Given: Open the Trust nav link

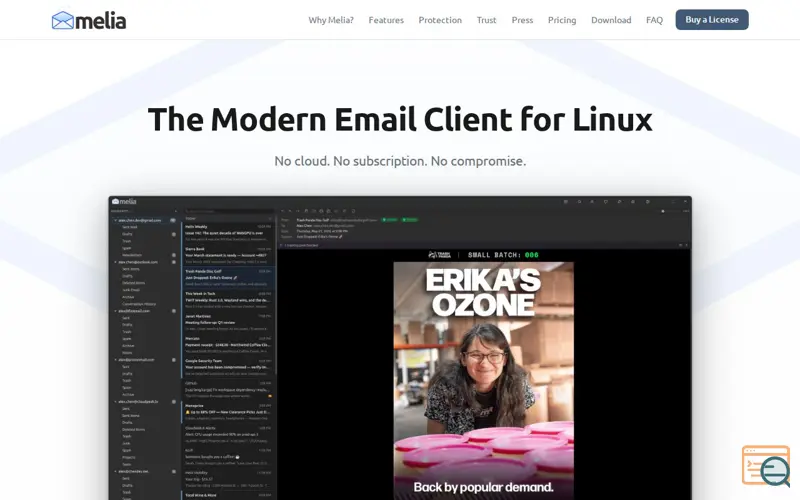Looking at the screenshot, I should click(x=486, y=20).
